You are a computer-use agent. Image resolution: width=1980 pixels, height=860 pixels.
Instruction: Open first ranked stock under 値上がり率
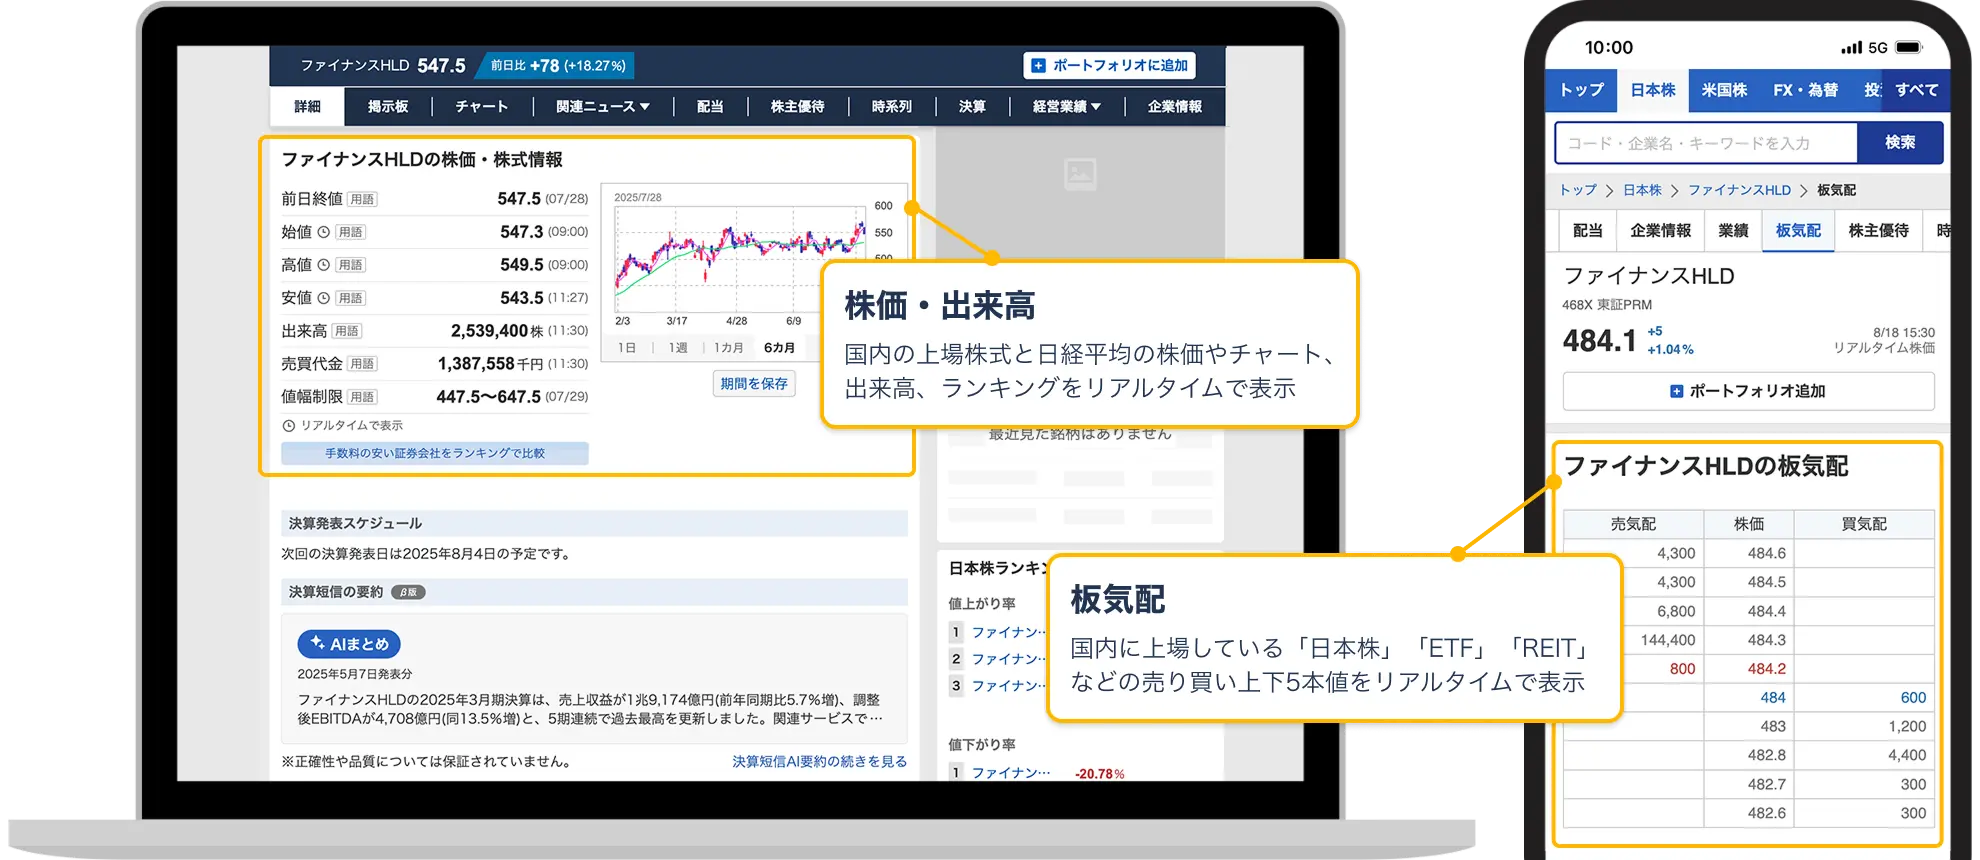pyautogui.click(x=1010, y=632)
